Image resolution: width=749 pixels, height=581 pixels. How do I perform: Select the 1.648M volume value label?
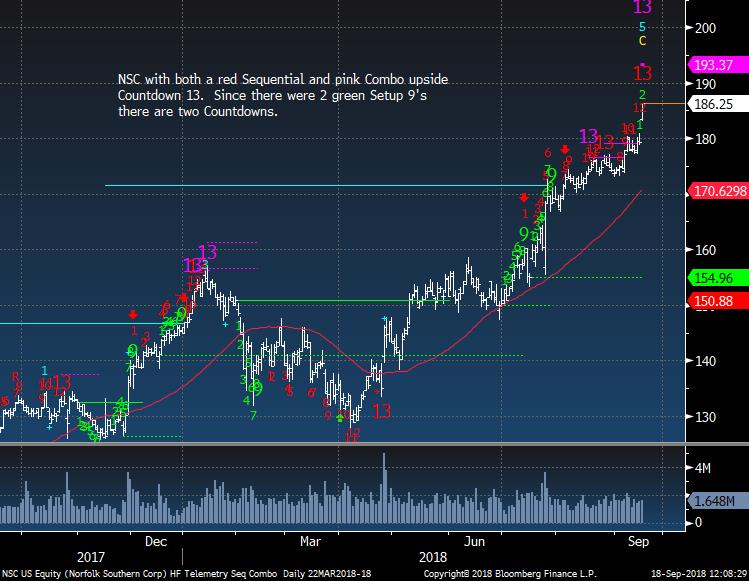(x=717, y=501)
